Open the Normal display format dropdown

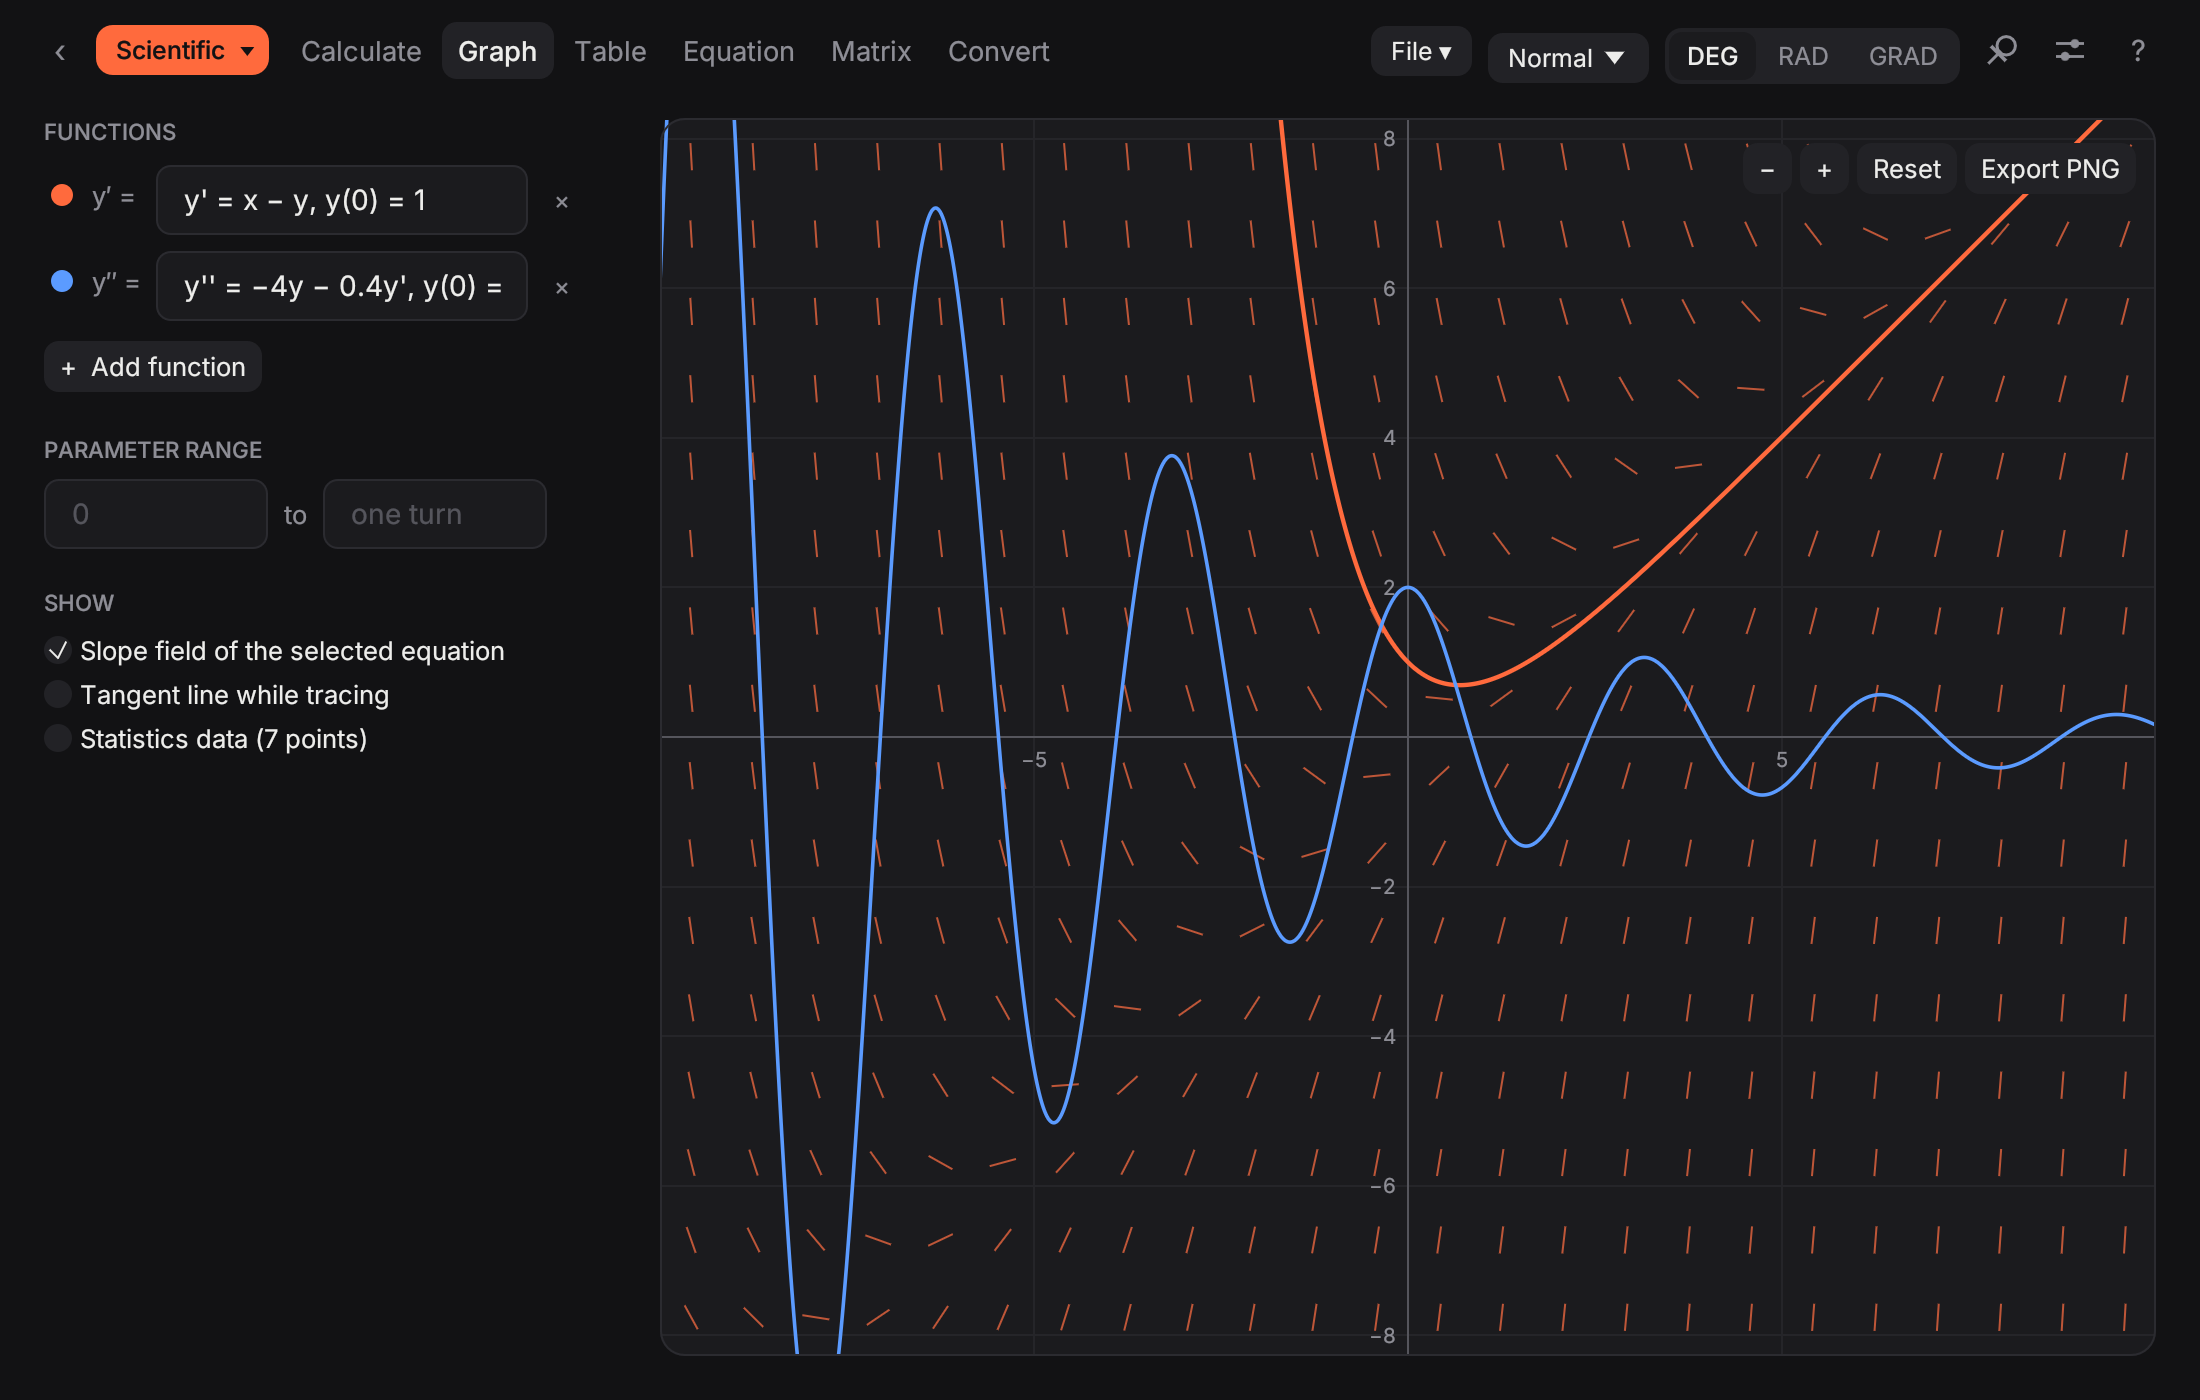pyautogui.click(x=1567, y=58)
